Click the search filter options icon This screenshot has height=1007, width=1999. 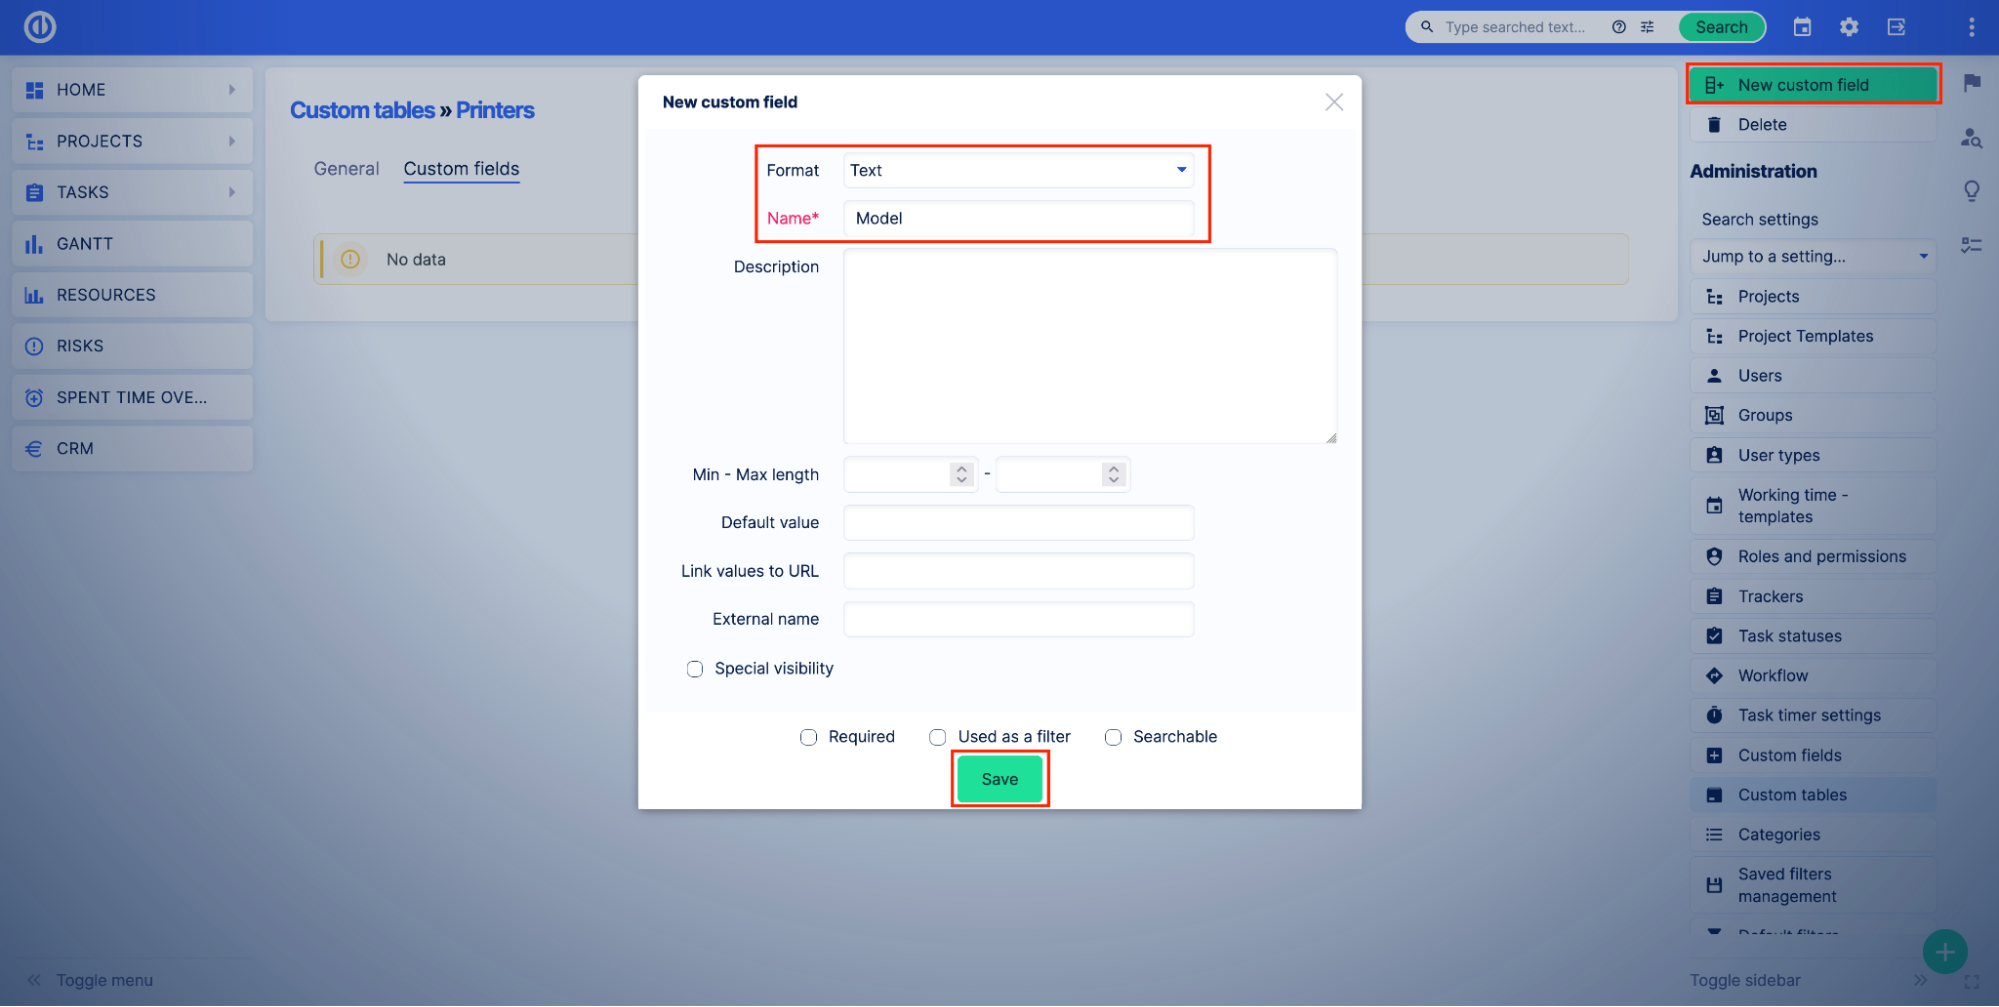point(1647,27)
